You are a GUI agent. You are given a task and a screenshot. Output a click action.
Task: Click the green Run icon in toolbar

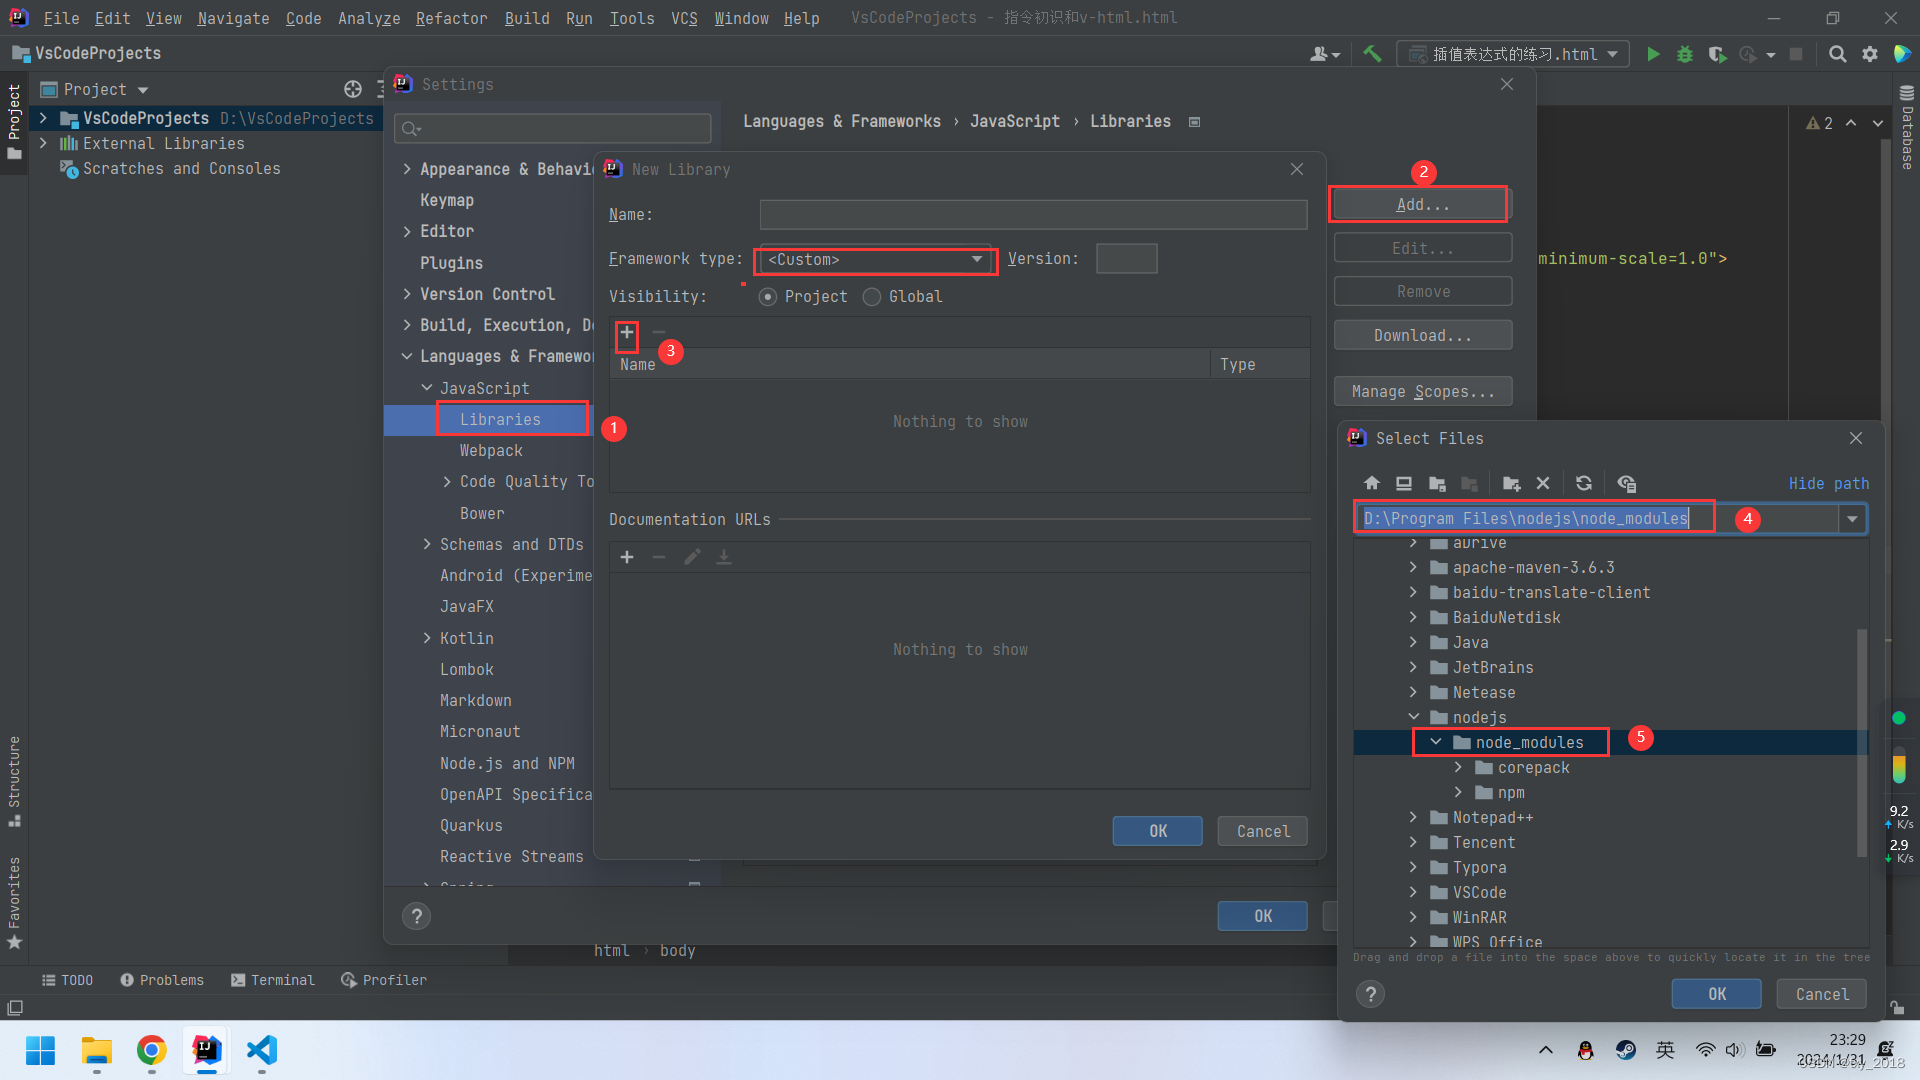(1653, 54)
